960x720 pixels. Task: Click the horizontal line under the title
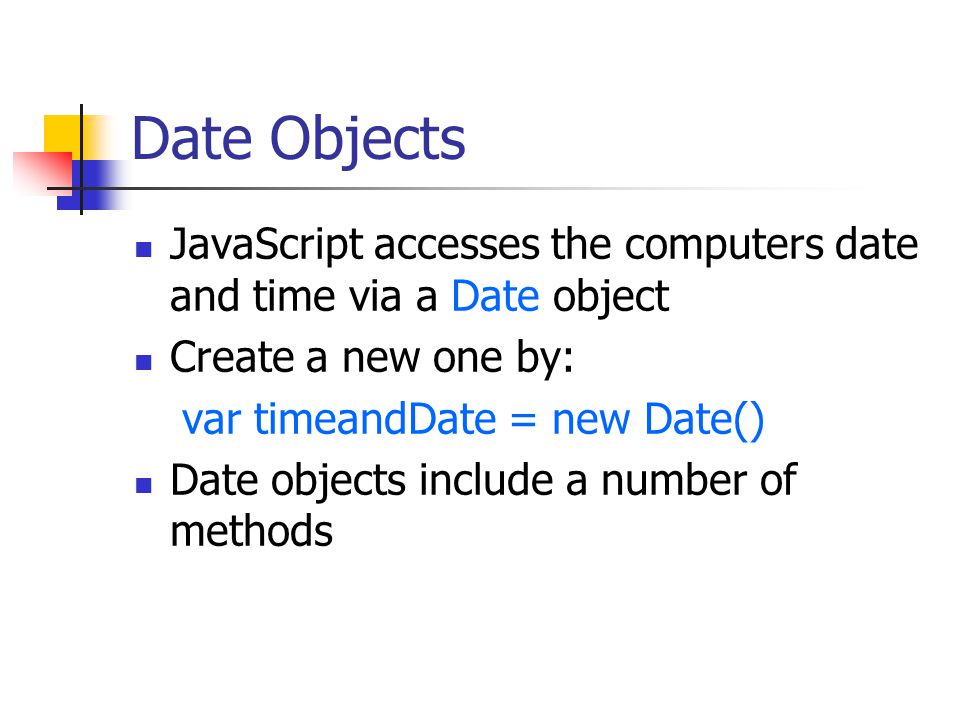coord(465,189)
